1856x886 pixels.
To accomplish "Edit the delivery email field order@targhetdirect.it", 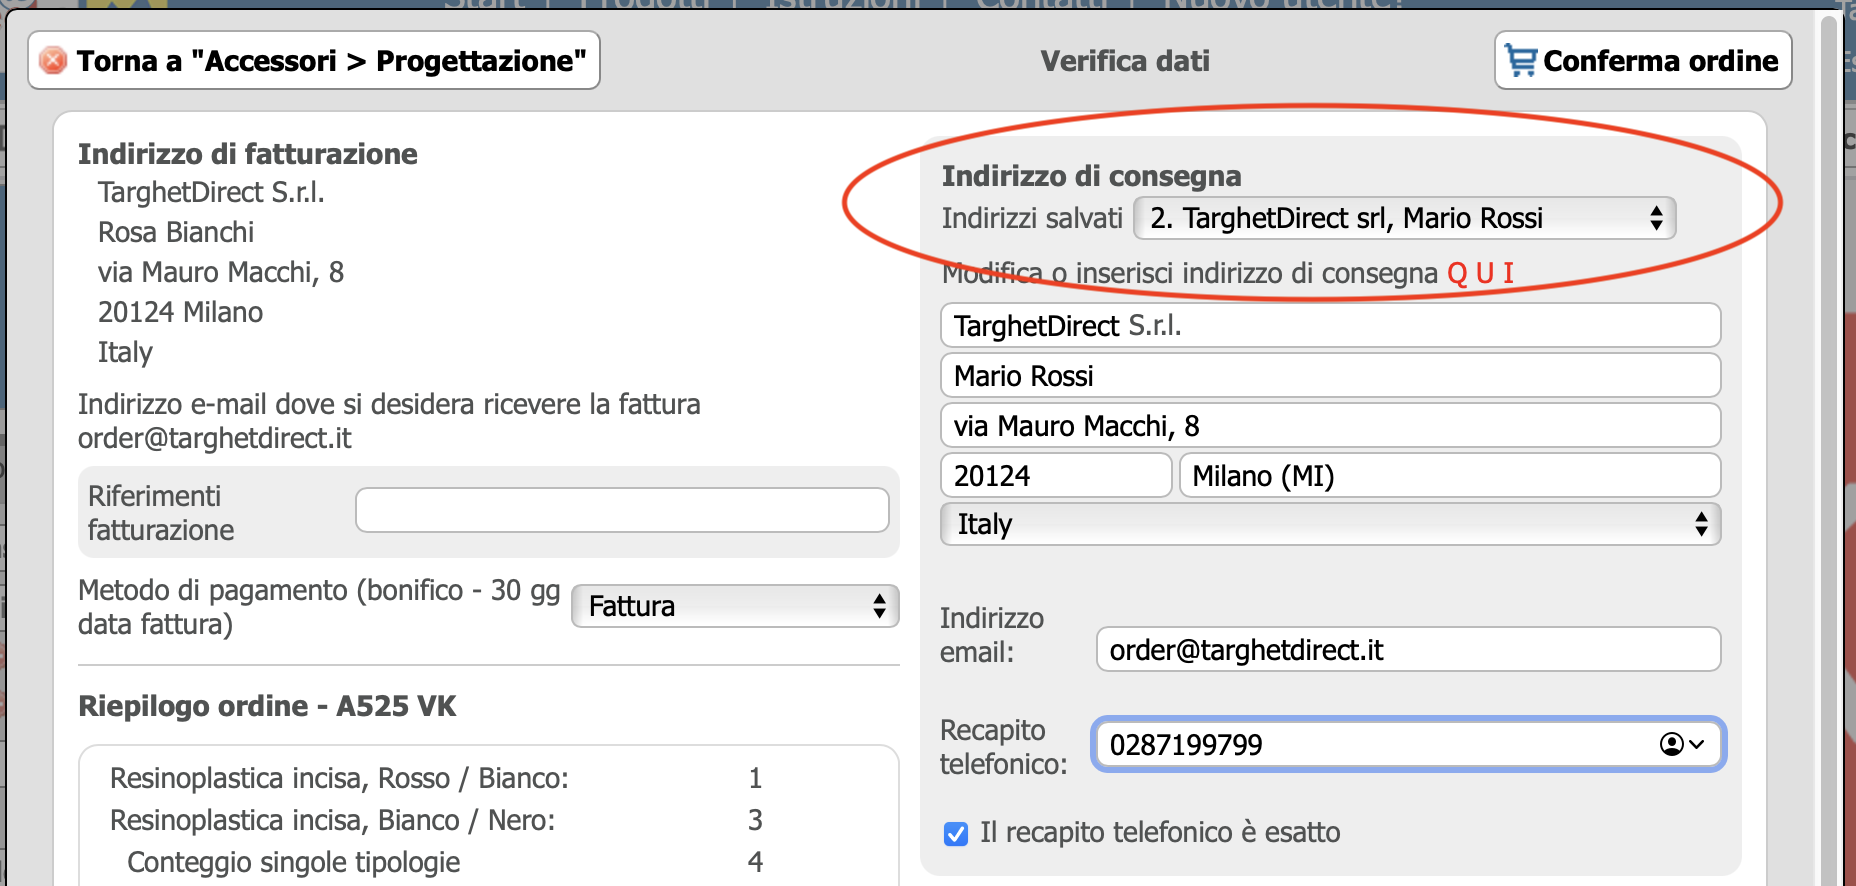I will click(x=1408, y=650).
